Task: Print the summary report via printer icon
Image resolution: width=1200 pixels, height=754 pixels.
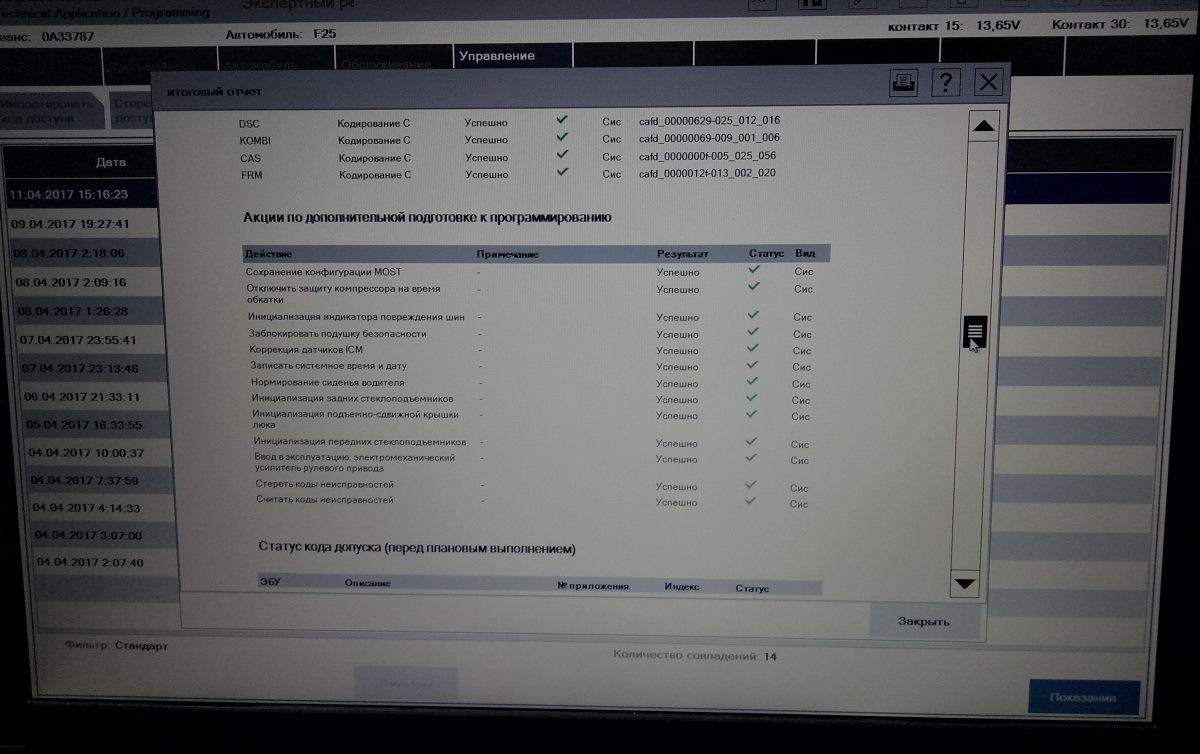Action: pyautogui.click(x=903, y=83)
